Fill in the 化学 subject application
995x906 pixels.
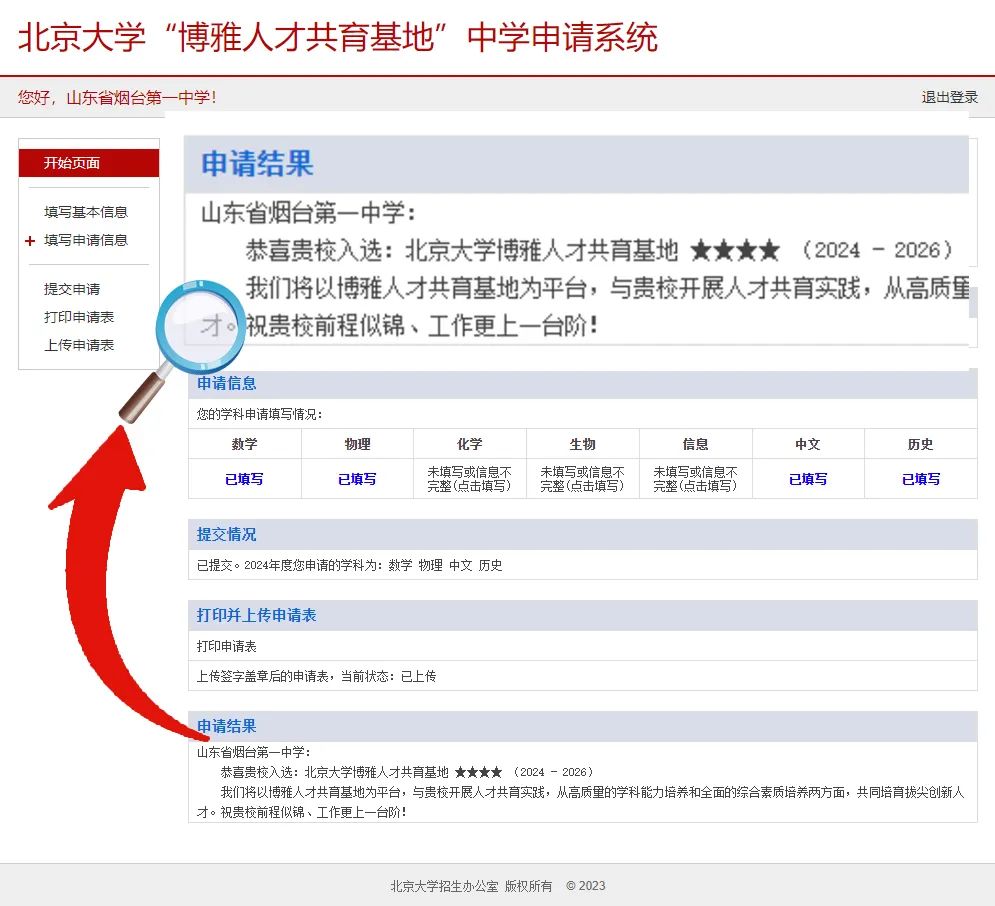tap(470, 479)
